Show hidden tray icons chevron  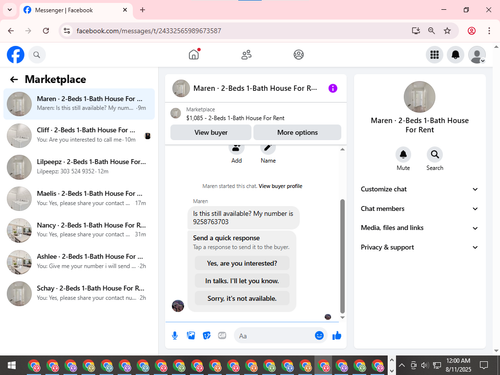(x=402, y=366)
